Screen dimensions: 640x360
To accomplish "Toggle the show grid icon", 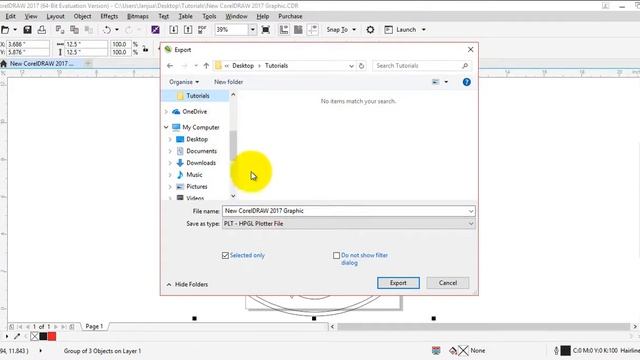I will [x=298, y=30].
